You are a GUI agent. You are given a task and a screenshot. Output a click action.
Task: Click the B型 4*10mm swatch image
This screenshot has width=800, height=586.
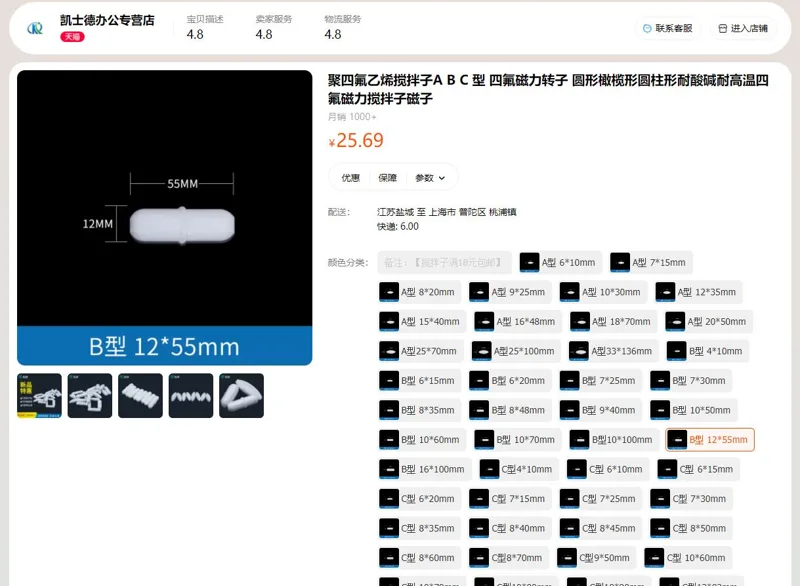pos(677,351)
